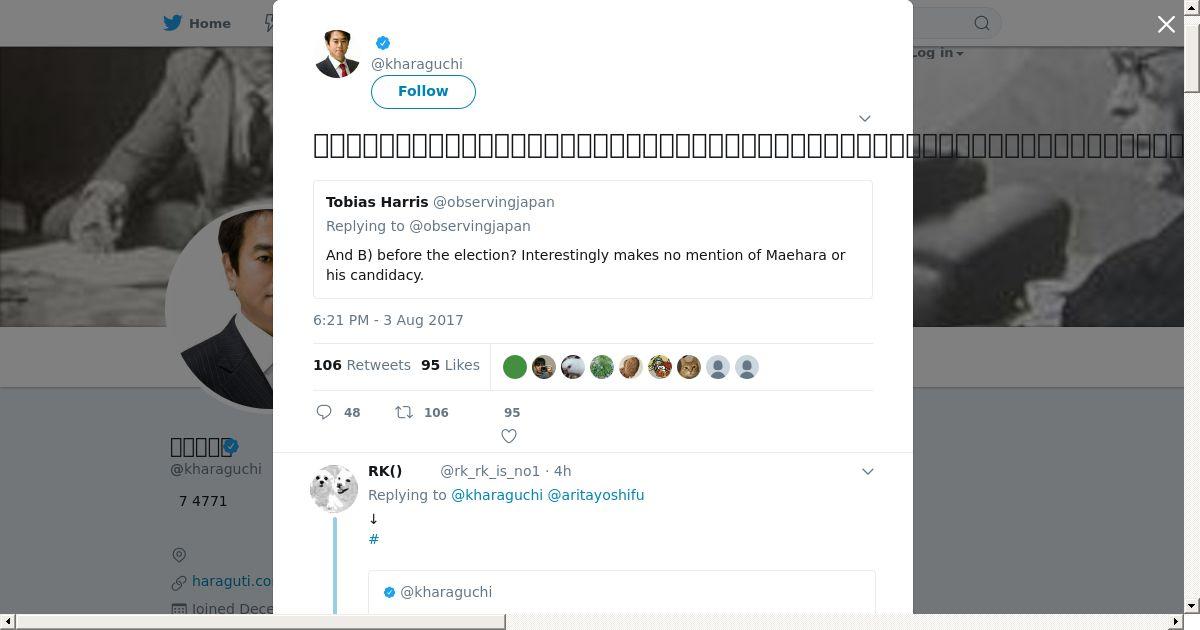Click the Twitter bird Home icon
Screen dimensions: 1200x630
pyautogui.click(x=173, y=23)
